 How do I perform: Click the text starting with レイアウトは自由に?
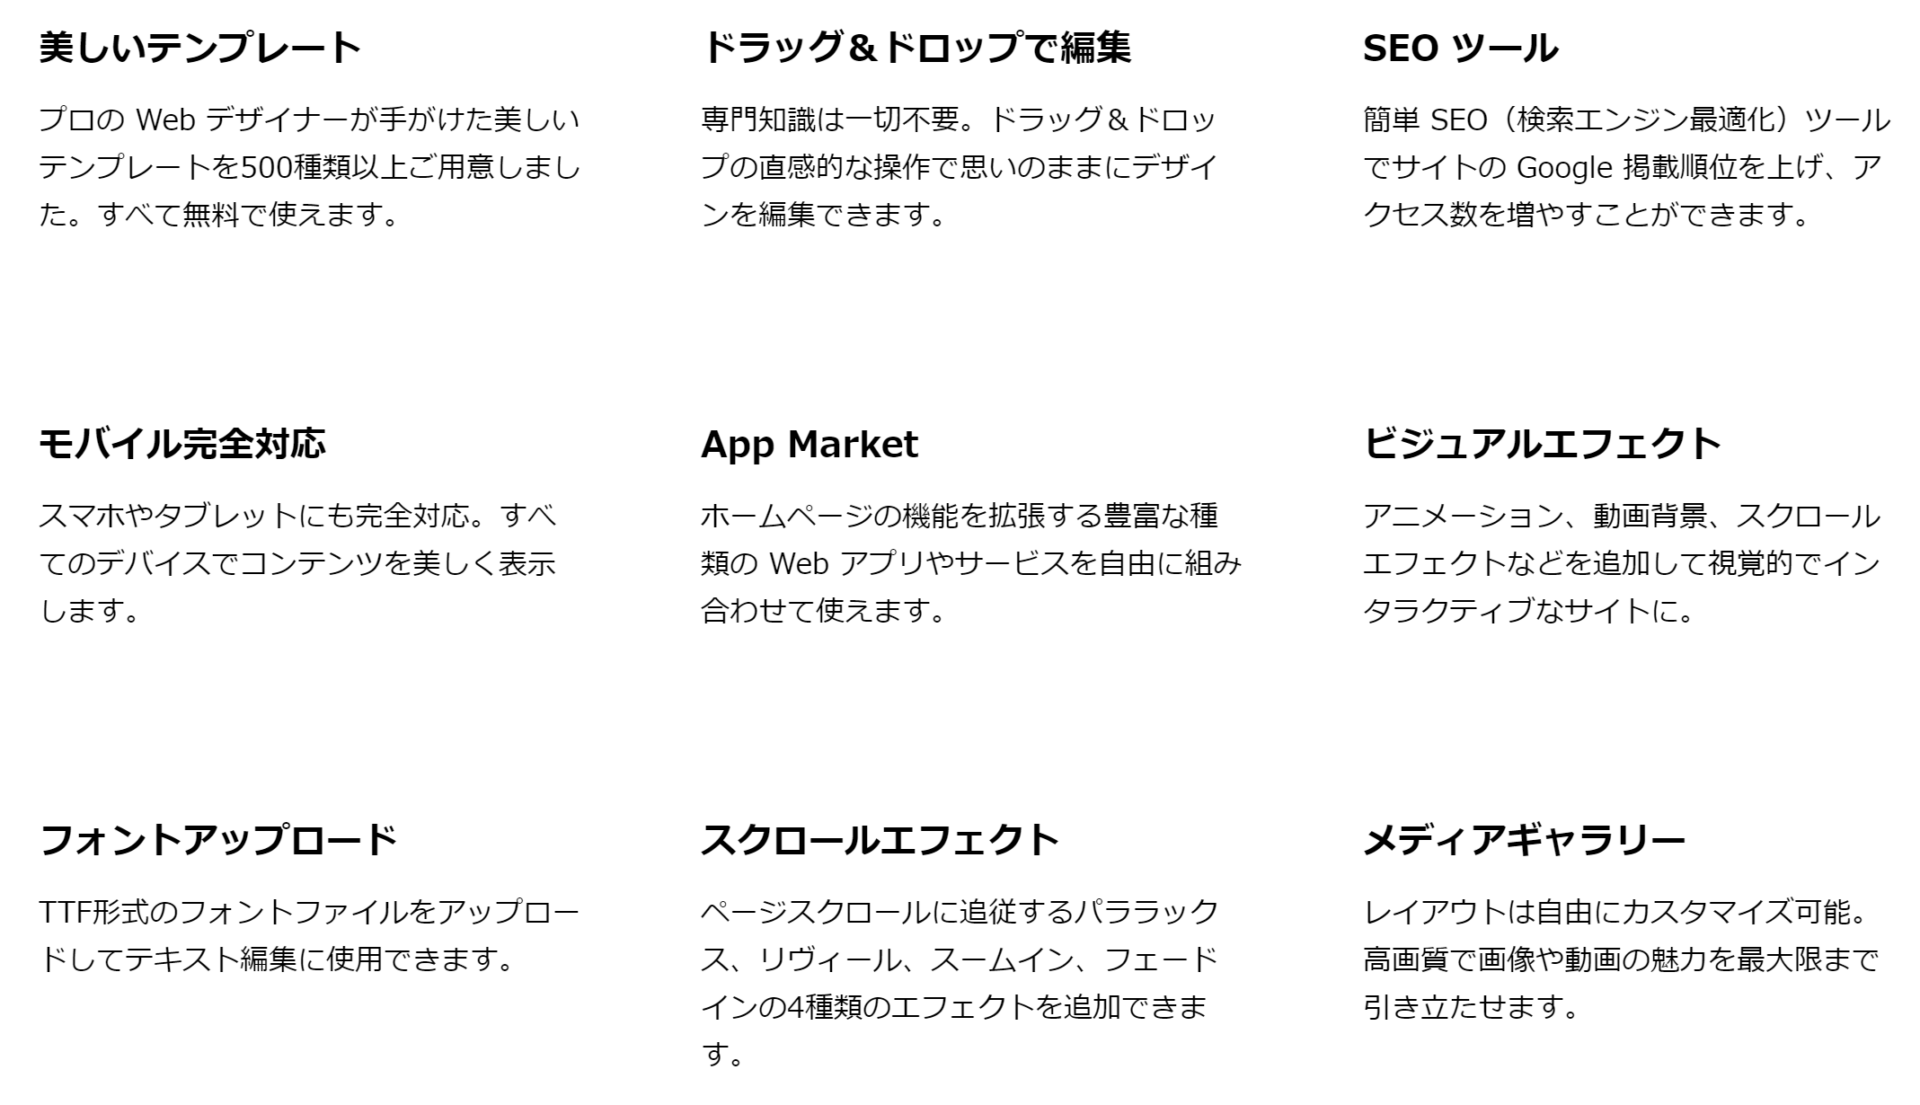pos(1620,959)
